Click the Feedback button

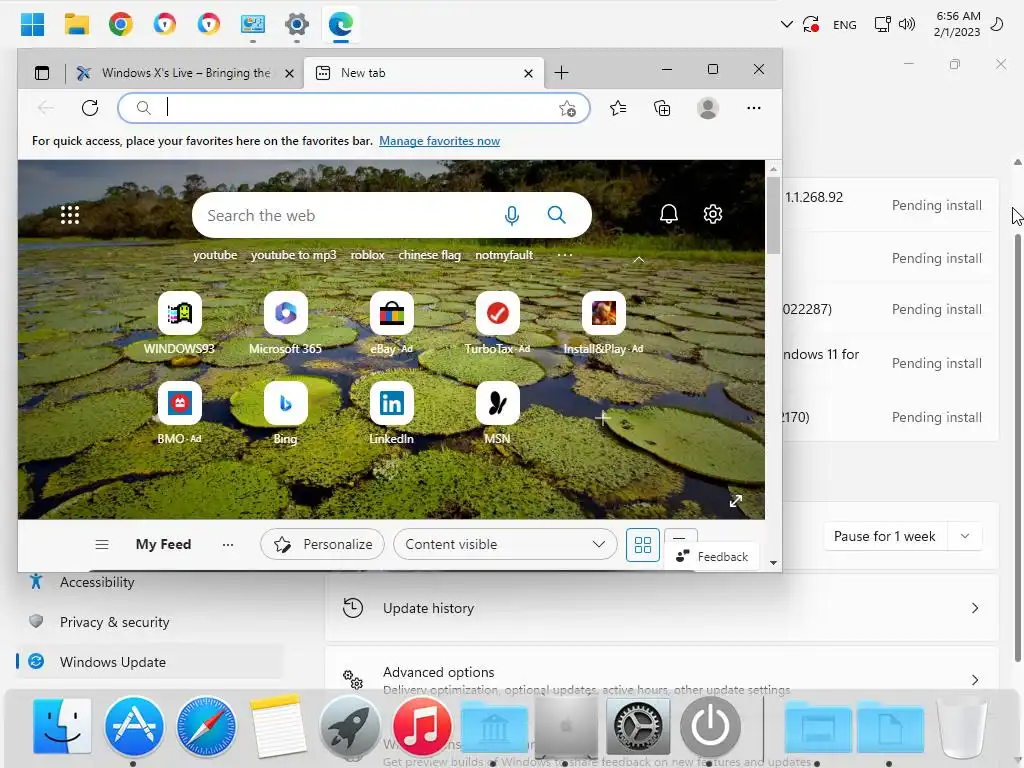click(712, 556)
